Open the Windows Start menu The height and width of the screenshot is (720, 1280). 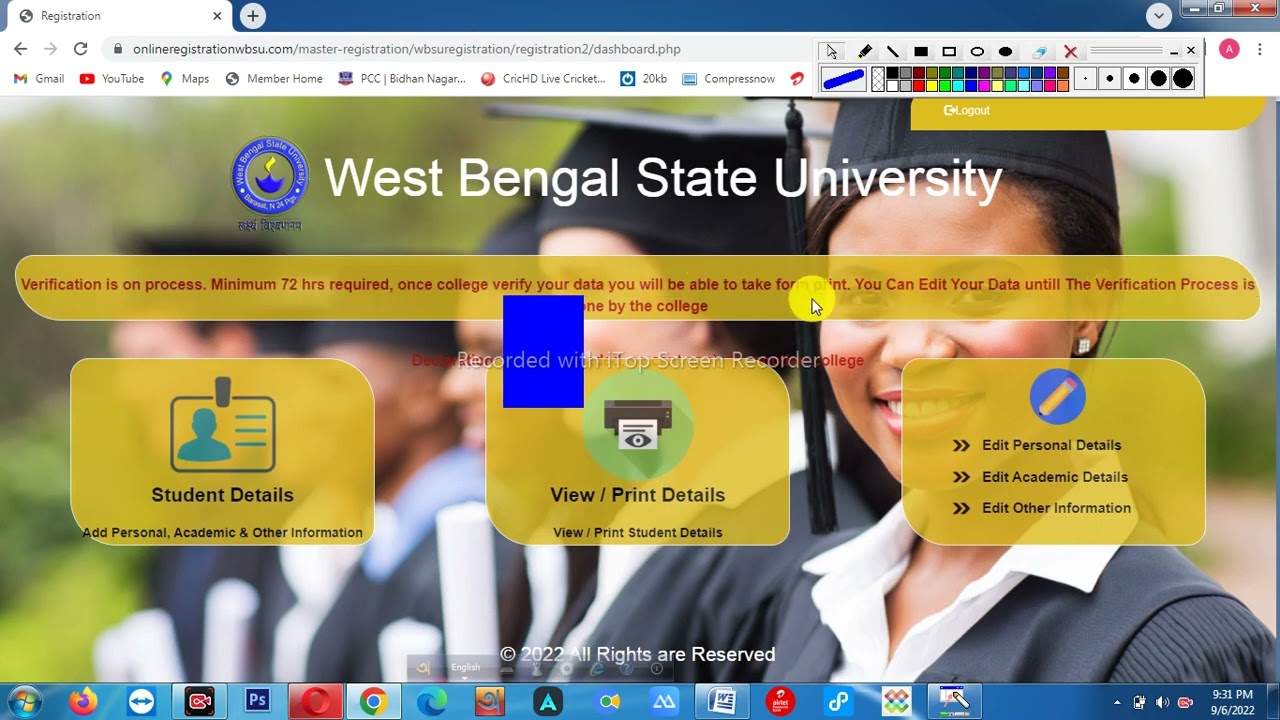coord(24,701)
